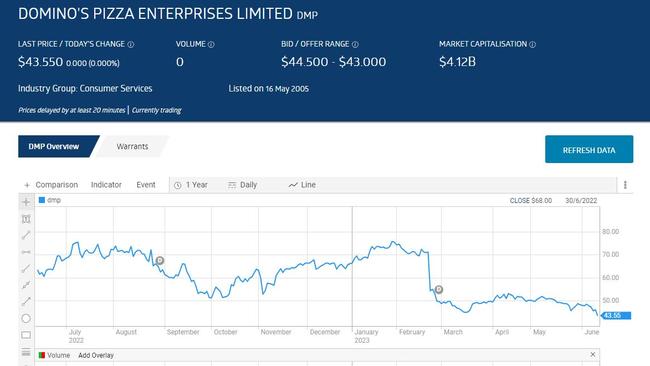Close the Volume overlay panel
650x366 pixels.
[593, 354]
